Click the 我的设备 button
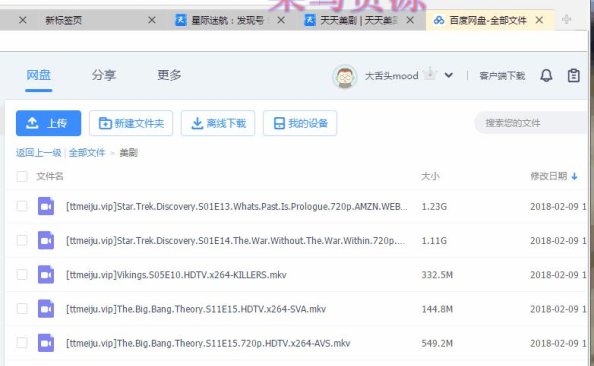This screenshot has height=366, width=594. [300, 123]
